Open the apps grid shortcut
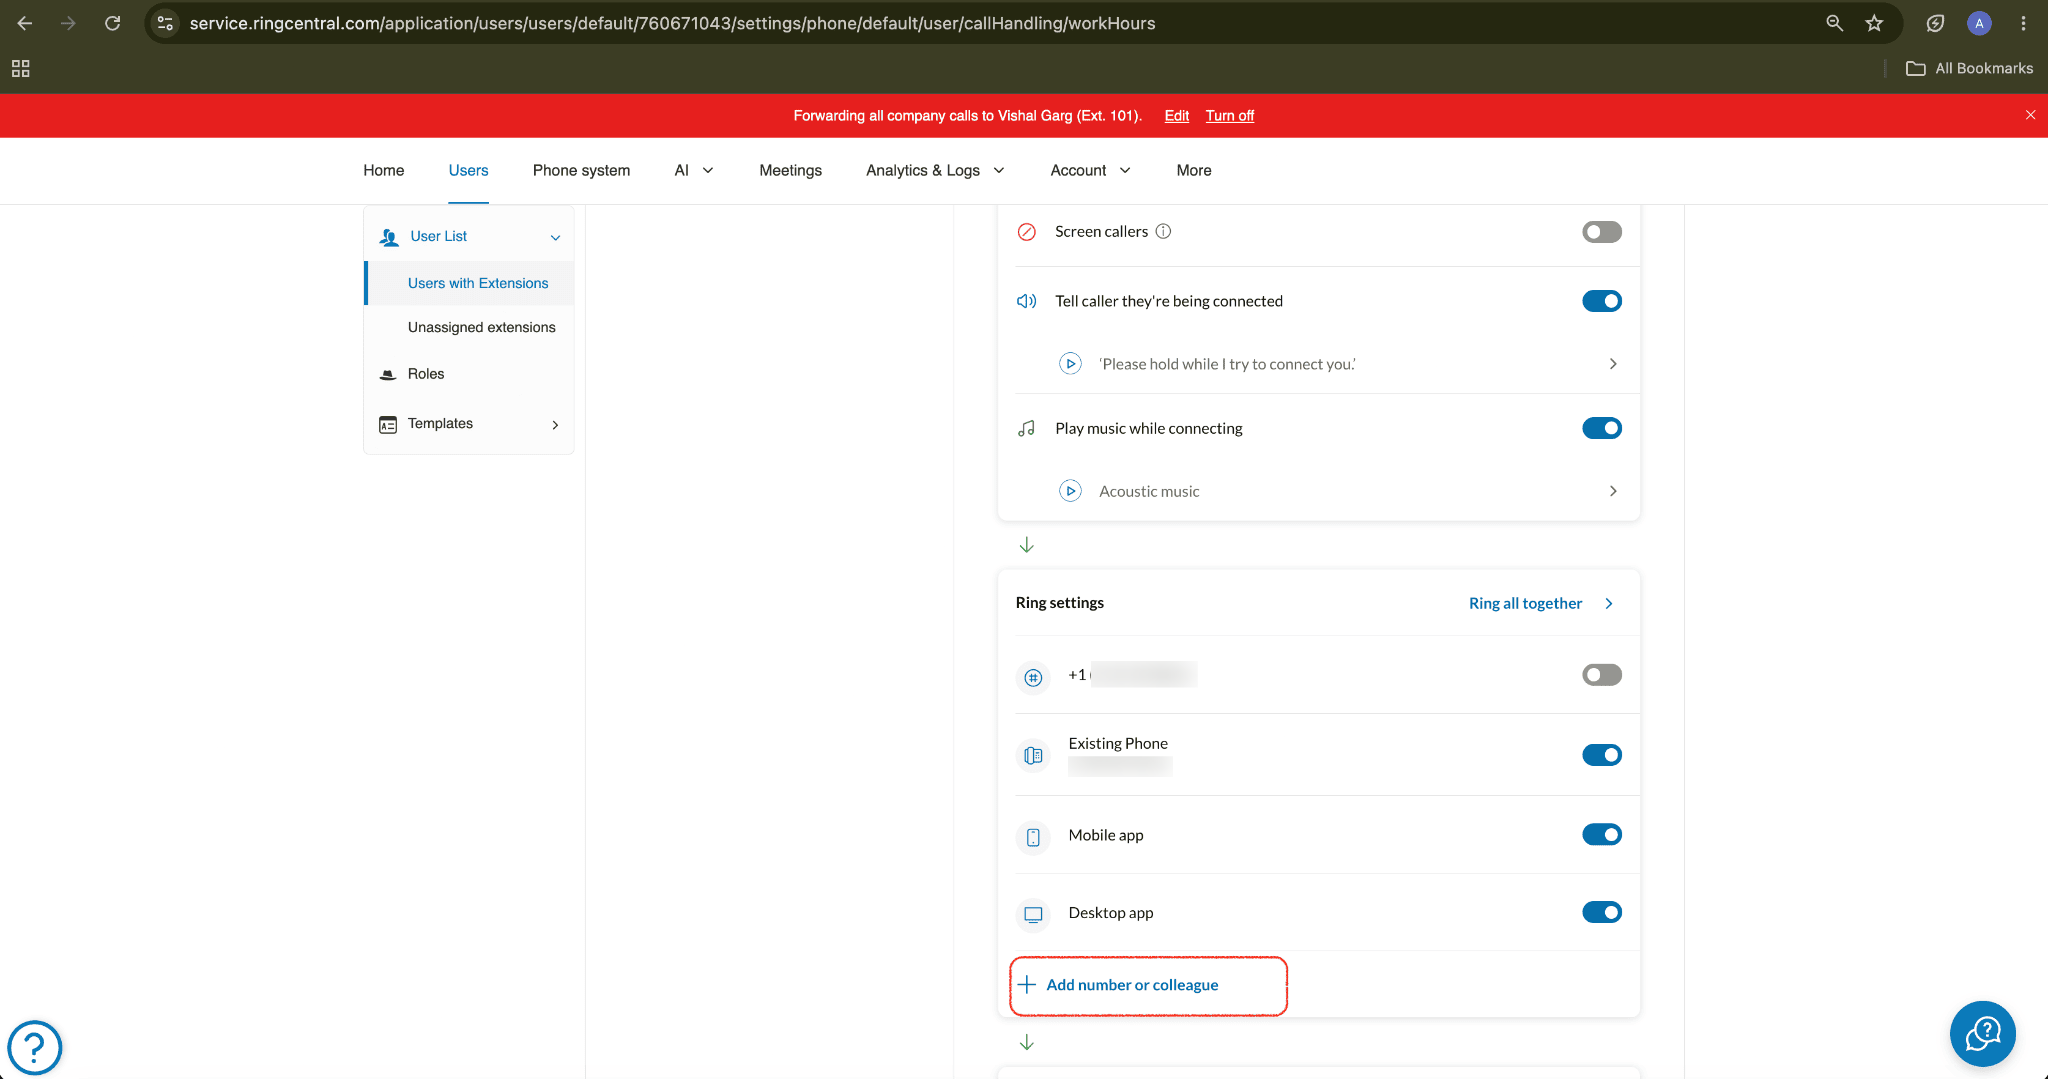The width and height of the screenshot is (2048, 1079). click(x=20, y=68)
